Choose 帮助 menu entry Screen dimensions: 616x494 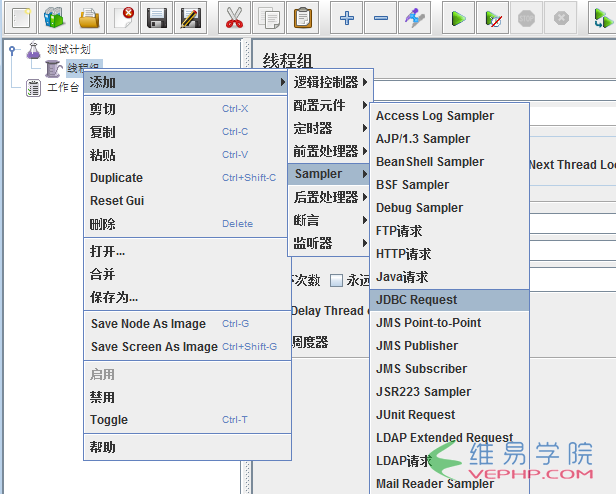[187, 447]
